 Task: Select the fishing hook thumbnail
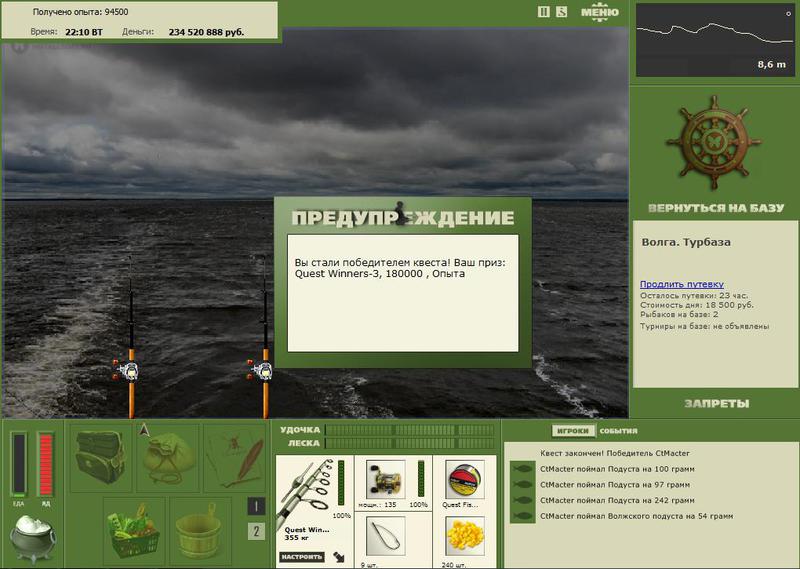point(386,536)
